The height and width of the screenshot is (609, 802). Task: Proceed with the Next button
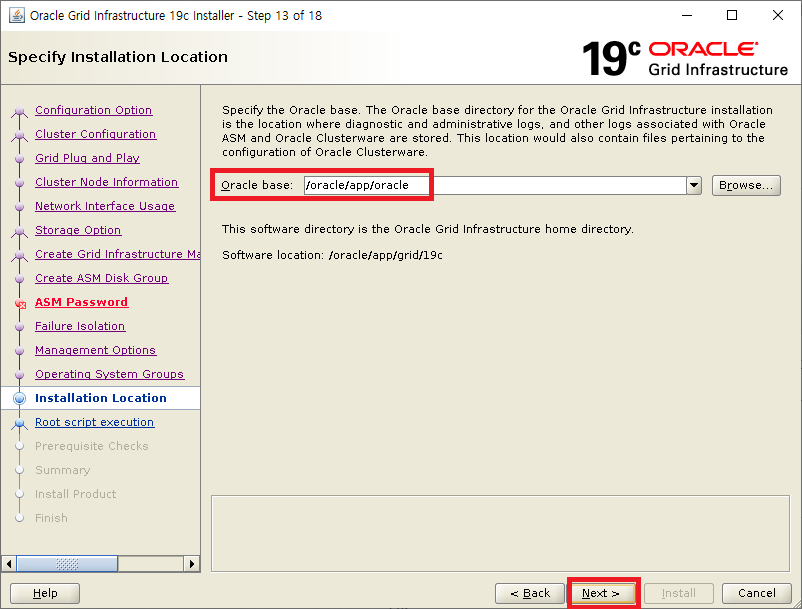pos(602,593)
